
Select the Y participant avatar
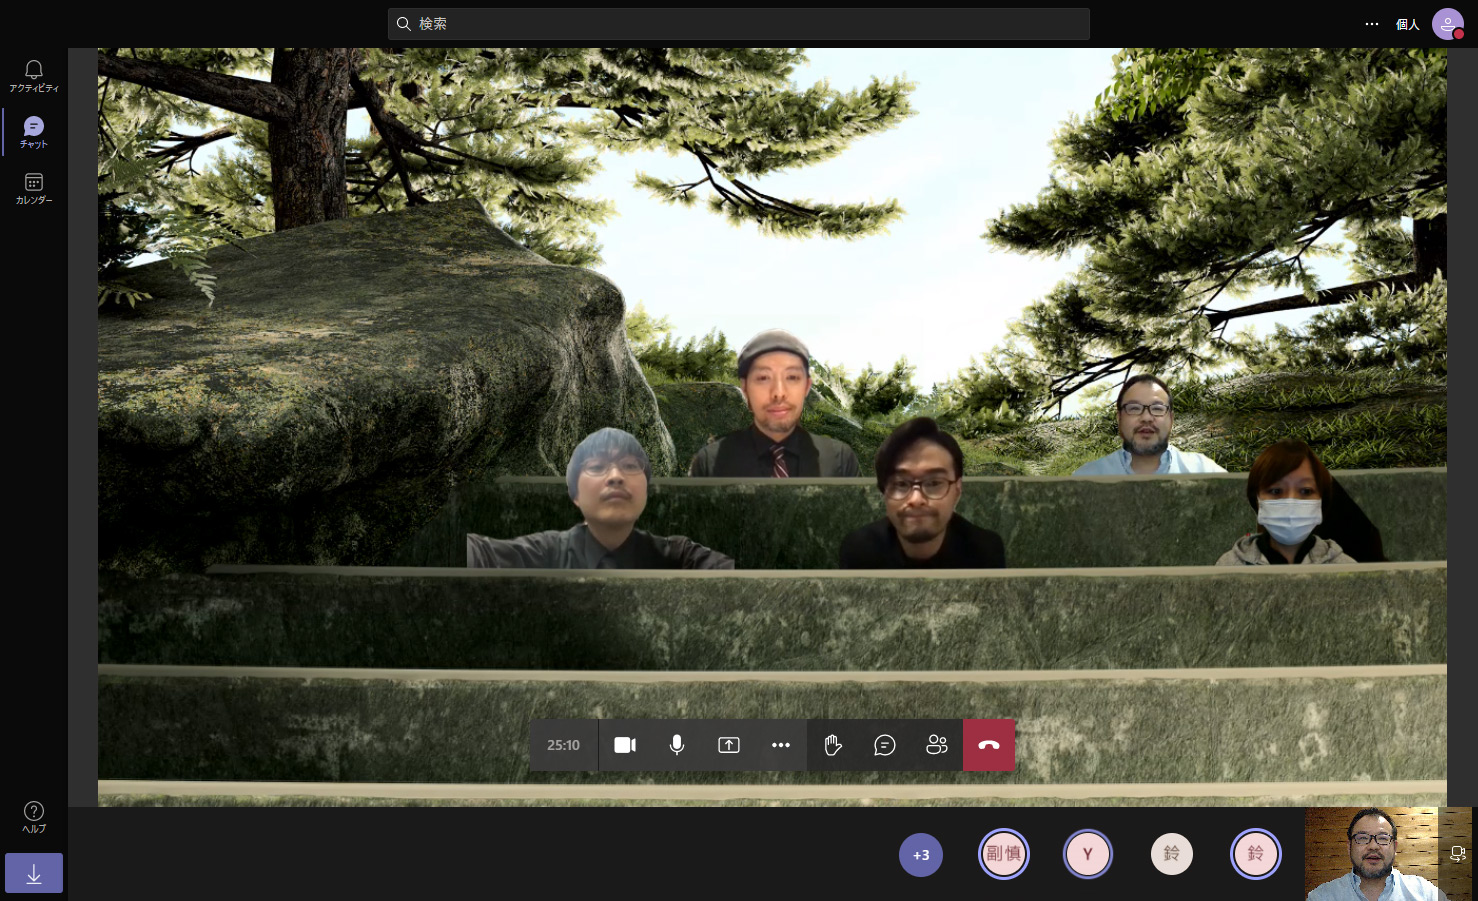(1088, 854)
